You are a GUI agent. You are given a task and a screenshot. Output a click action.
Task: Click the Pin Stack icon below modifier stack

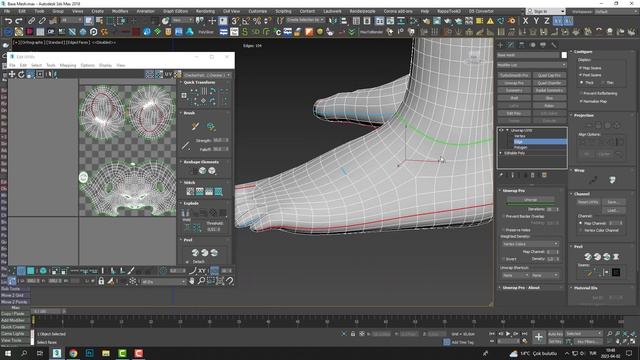coord(501,175)
